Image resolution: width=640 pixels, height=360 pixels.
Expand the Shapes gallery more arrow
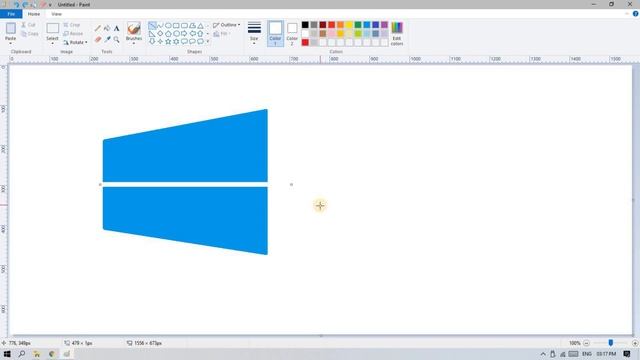pyautogui.click(x=208, y=42)
